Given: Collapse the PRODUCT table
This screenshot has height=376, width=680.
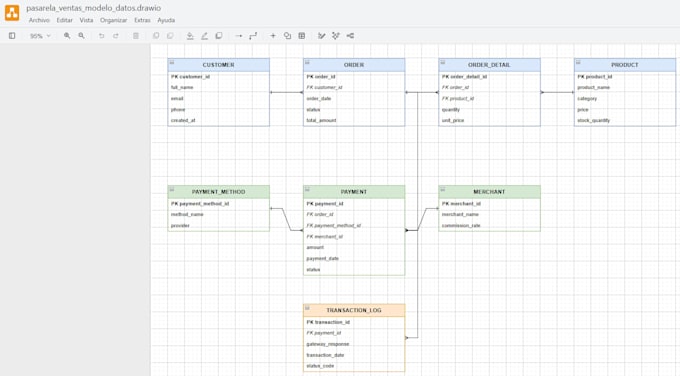Looking at the screenshot, I should click(578, 62).
